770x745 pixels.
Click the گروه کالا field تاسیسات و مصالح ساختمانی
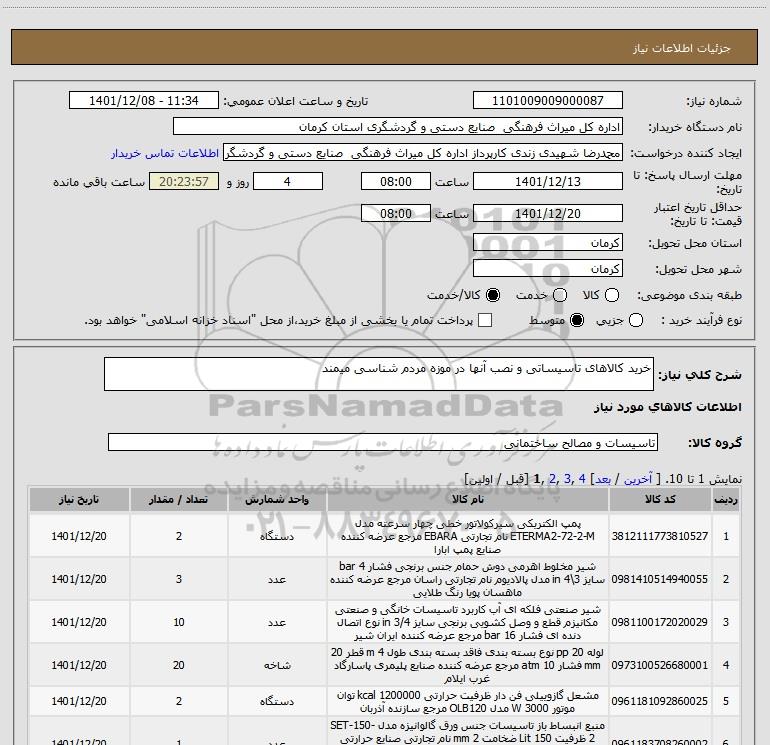[x=383, y=442]
